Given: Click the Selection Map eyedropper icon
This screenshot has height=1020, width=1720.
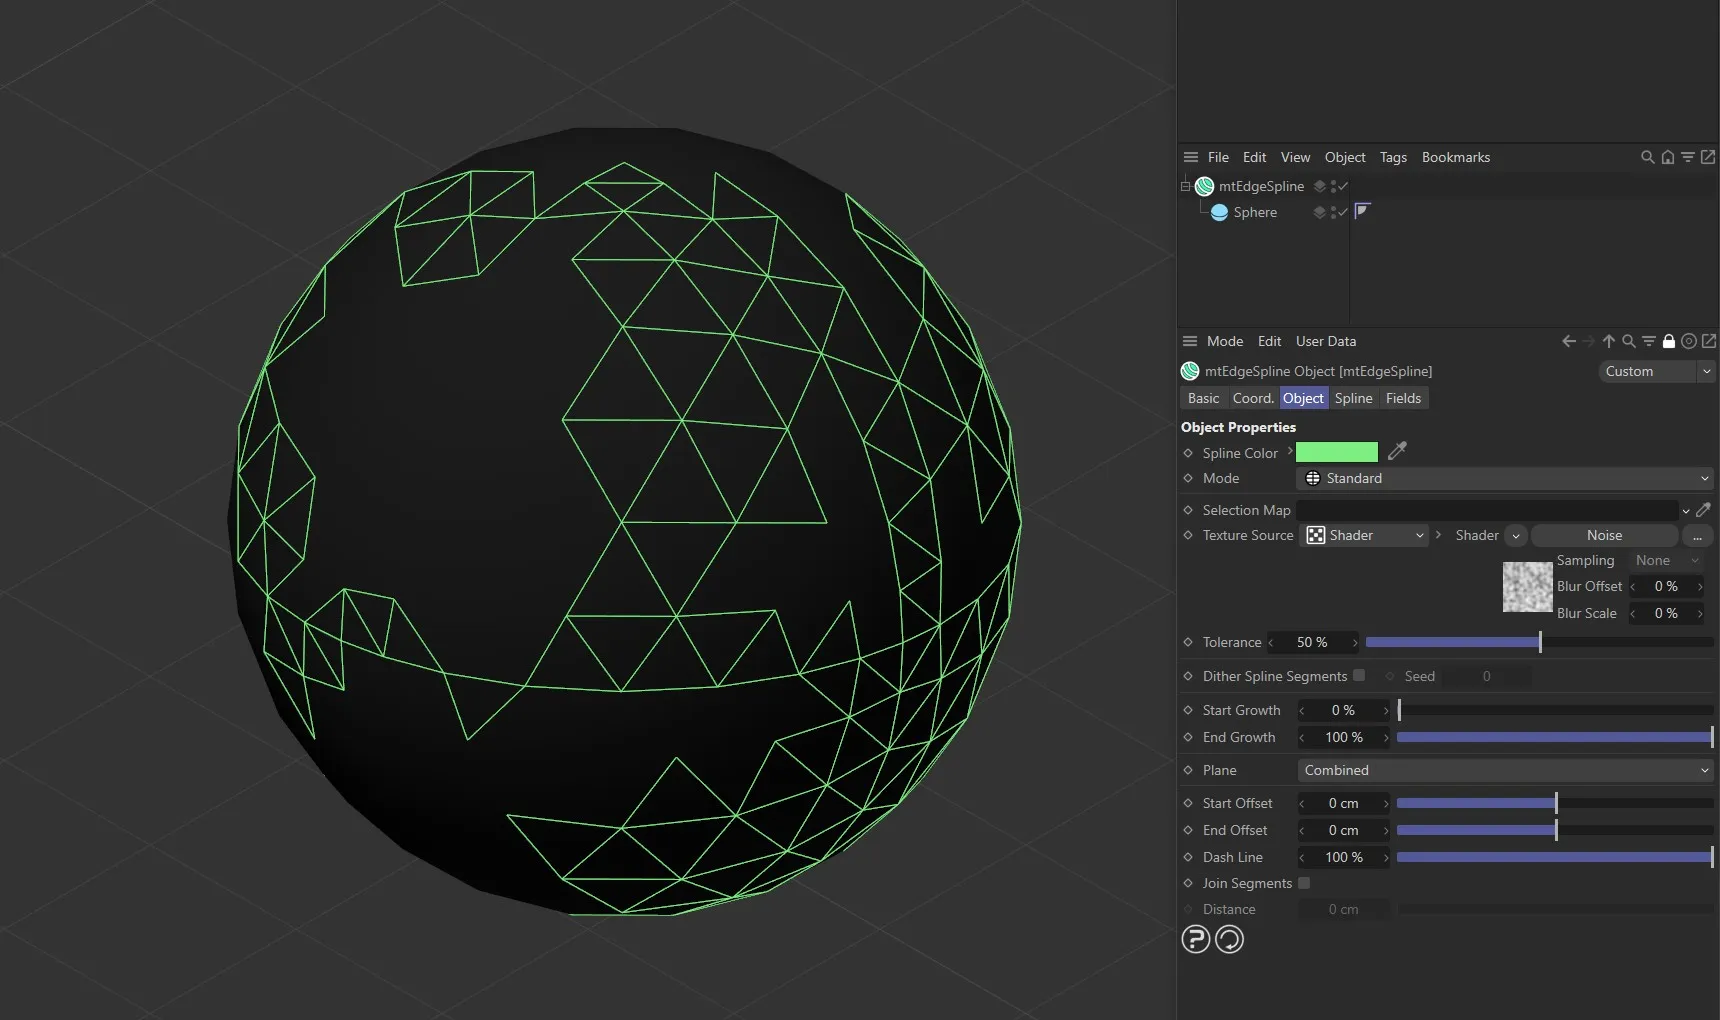Looking at the screenshot, I should coord(1705,510).
